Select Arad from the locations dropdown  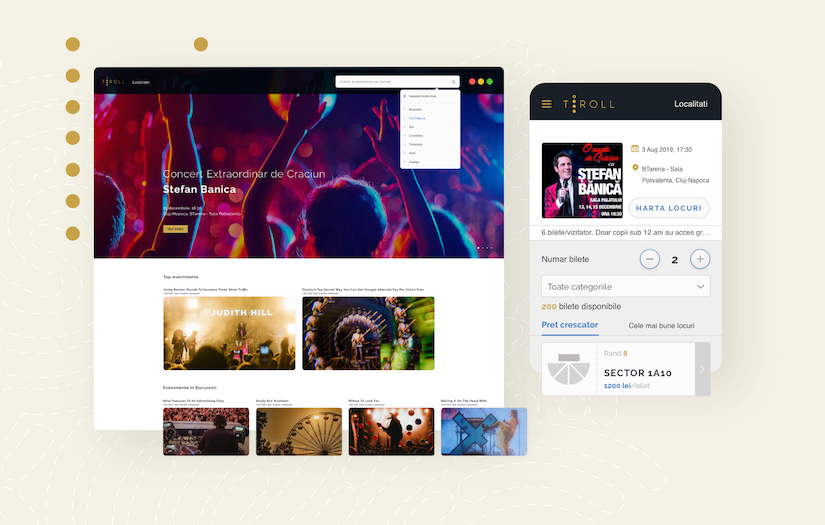point(412,153)
